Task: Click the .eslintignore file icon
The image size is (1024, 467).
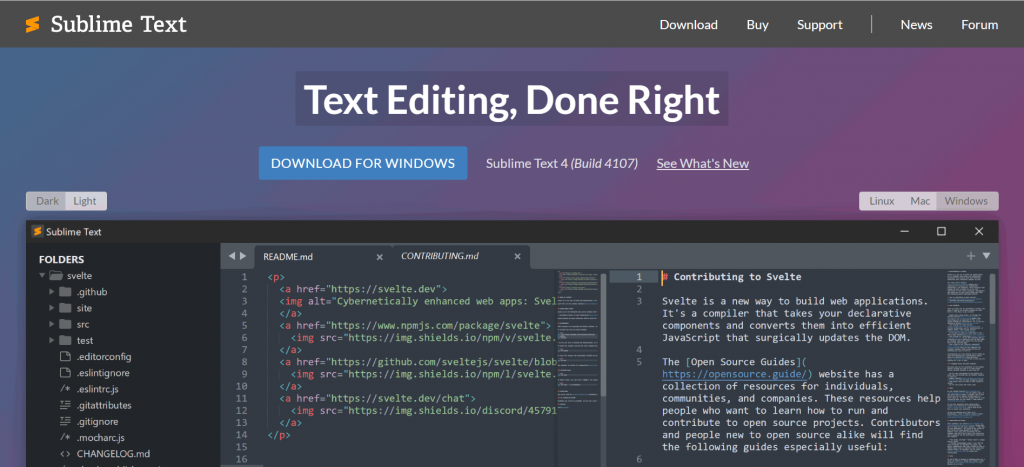Action: click(x=65, y=373)
